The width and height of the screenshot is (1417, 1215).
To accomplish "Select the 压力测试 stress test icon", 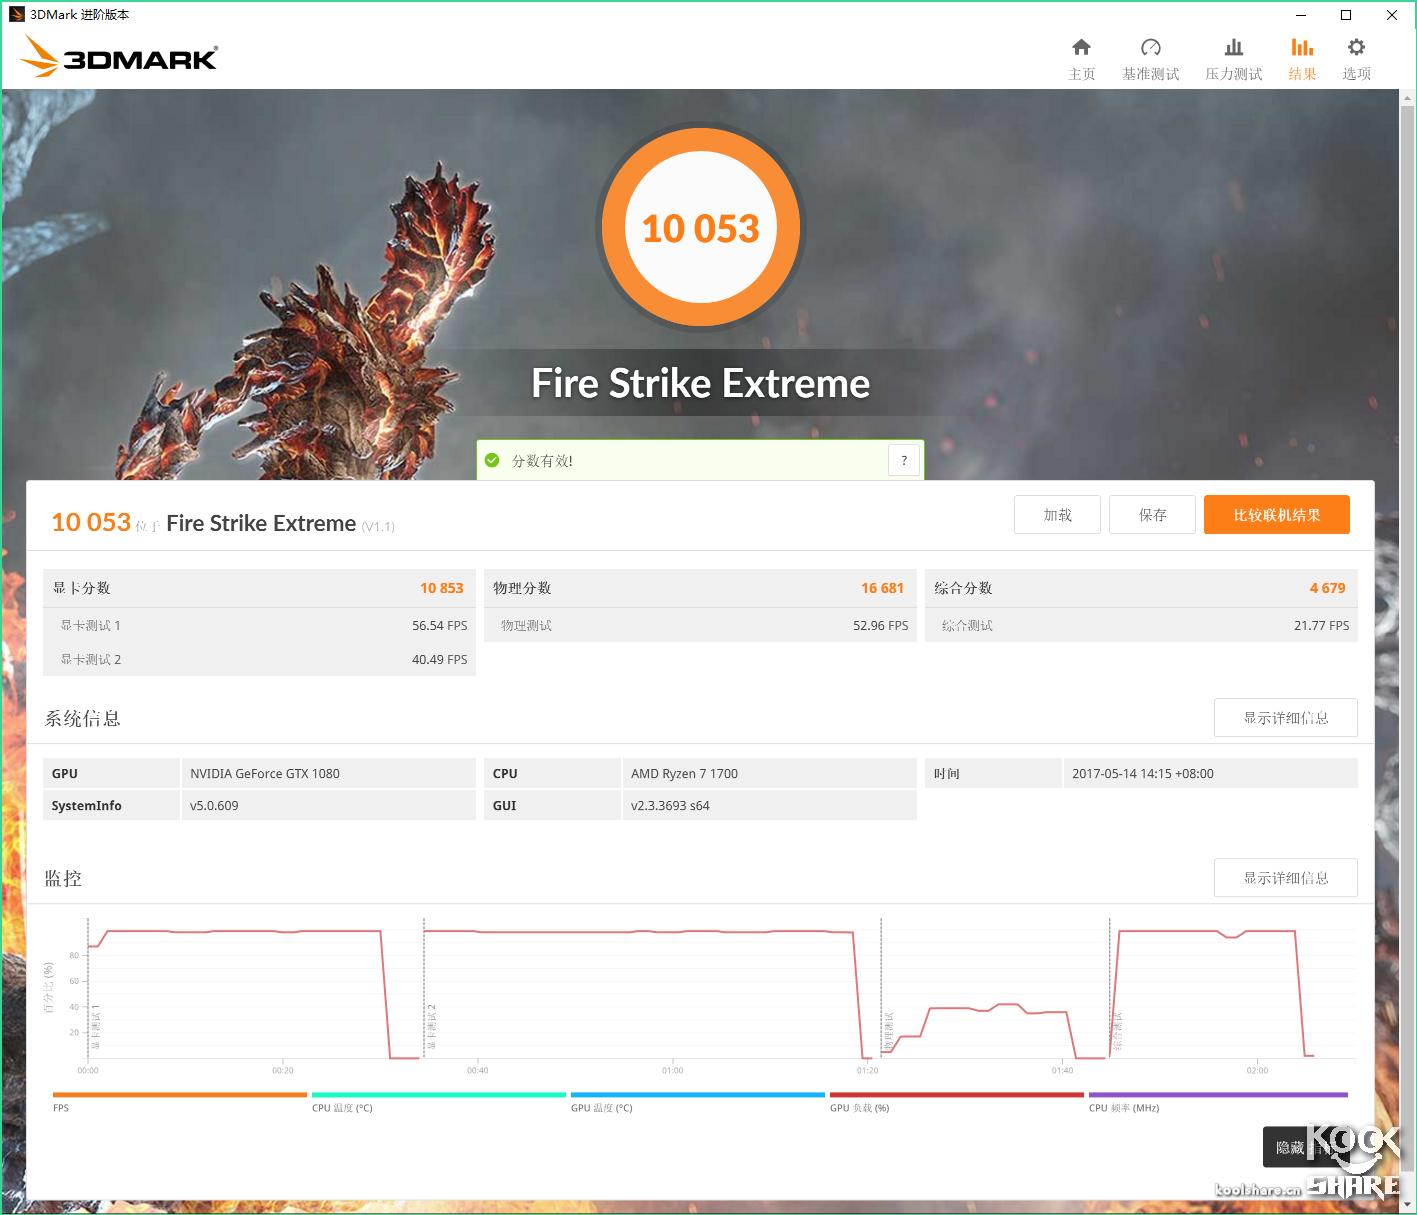I will pos(1232,57).
